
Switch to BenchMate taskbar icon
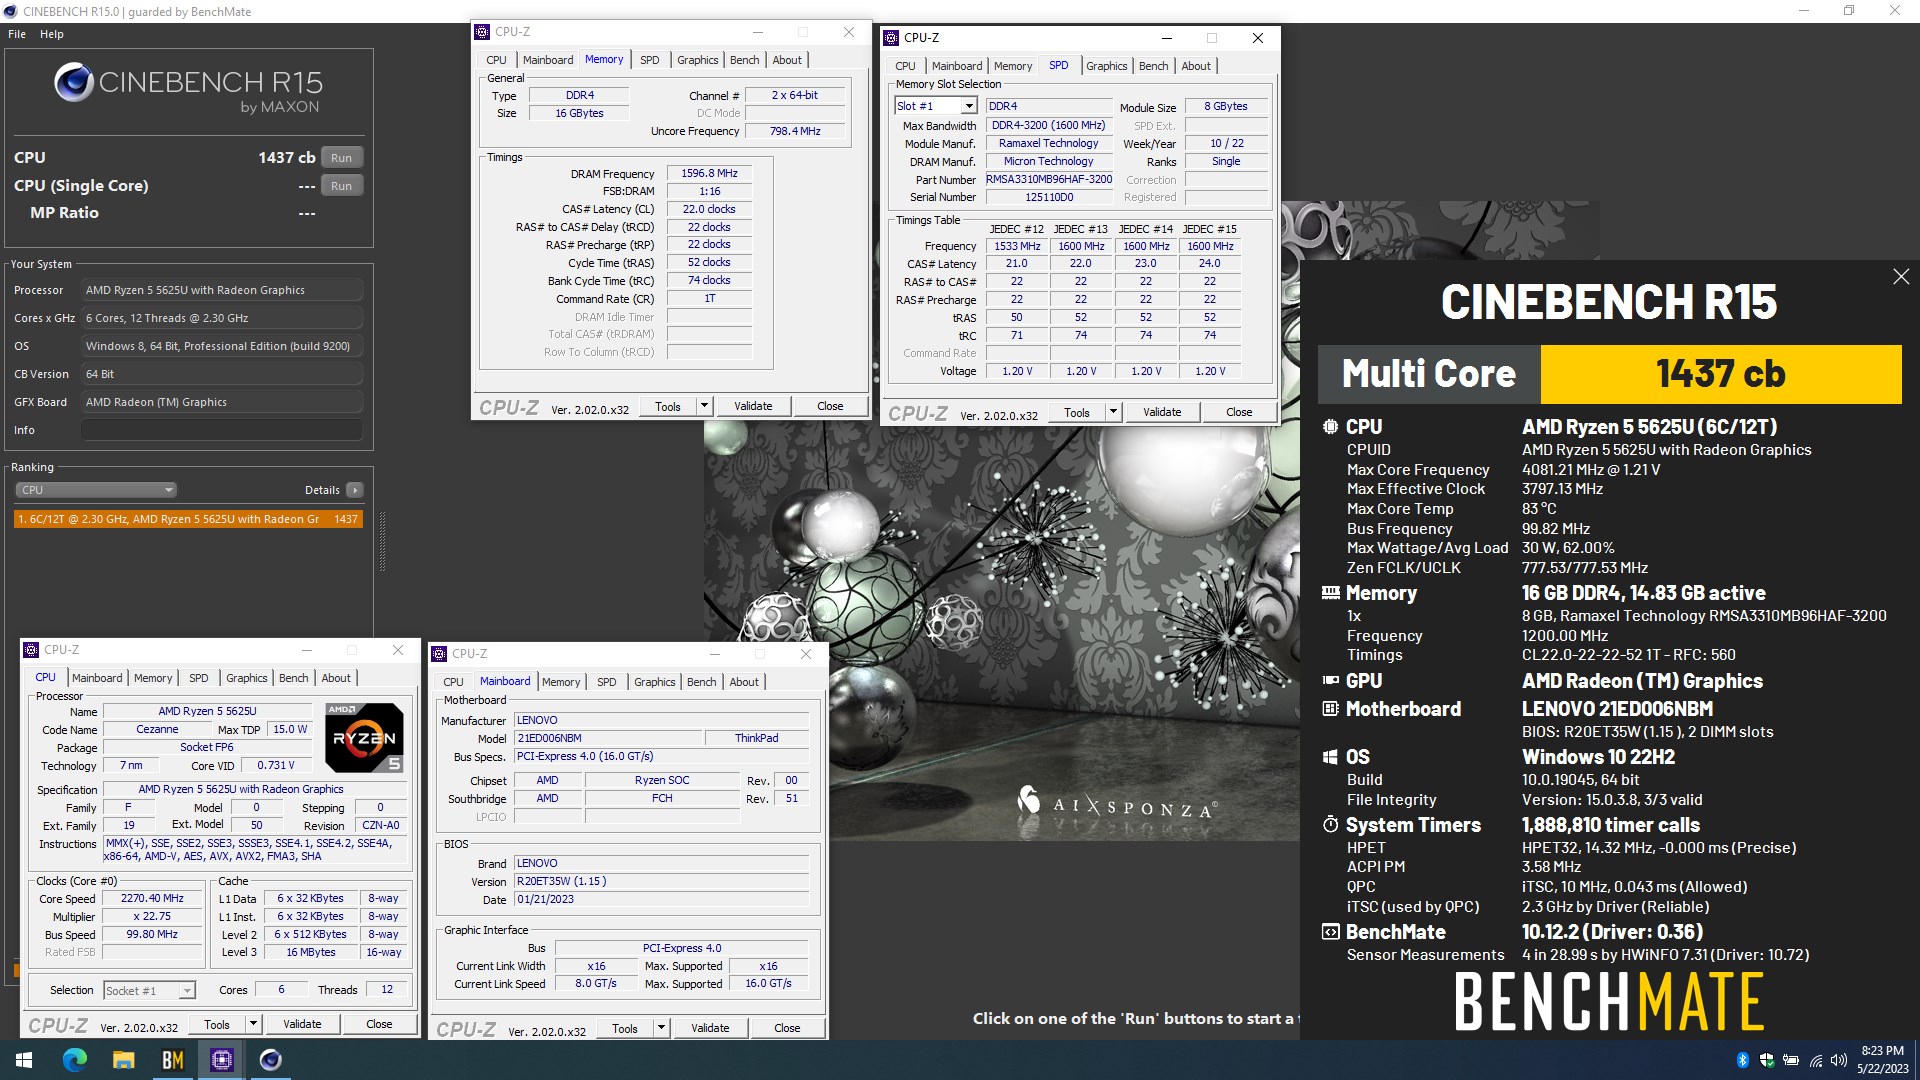[x=172, y=1060]
